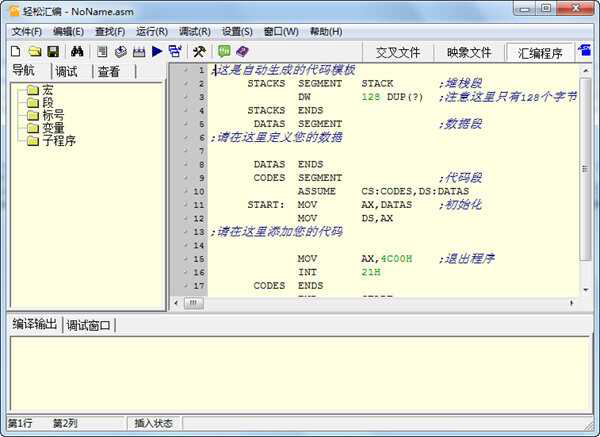Image resolution: width=600 pixels, height=437 pixels.
Task: Click the blue Run arrow icon
Action: click(x=157, y=51)
